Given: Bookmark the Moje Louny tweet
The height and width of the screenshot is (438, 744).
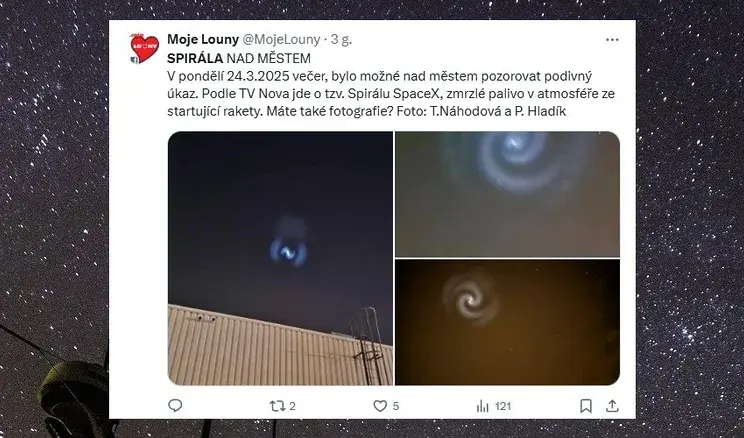Looking at the screenshot, I should (586, 406).
